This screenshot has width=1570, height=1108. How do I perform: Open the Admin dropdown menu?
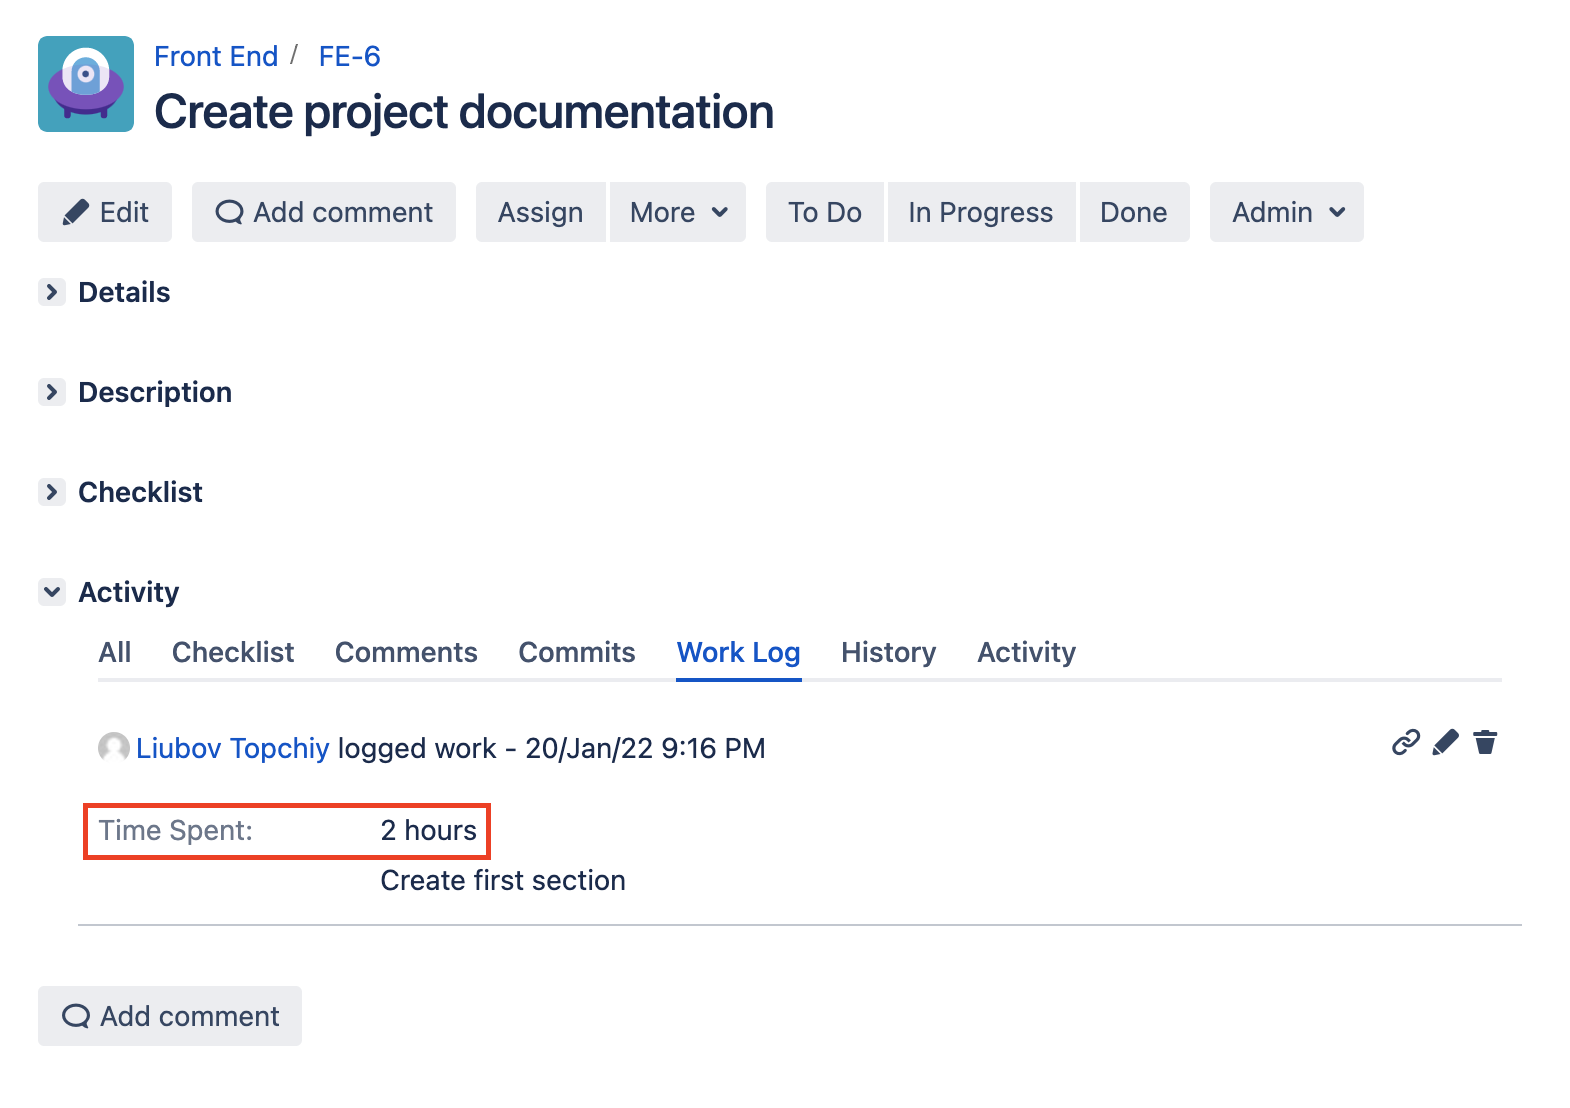point(1286,212)
